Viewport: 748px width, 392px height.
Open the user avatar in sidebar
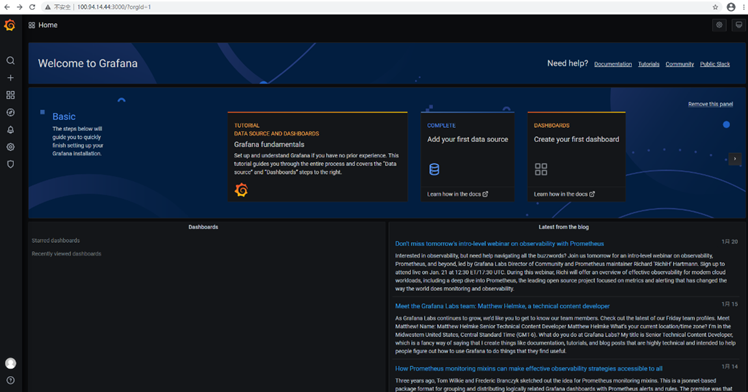(10, 363)
